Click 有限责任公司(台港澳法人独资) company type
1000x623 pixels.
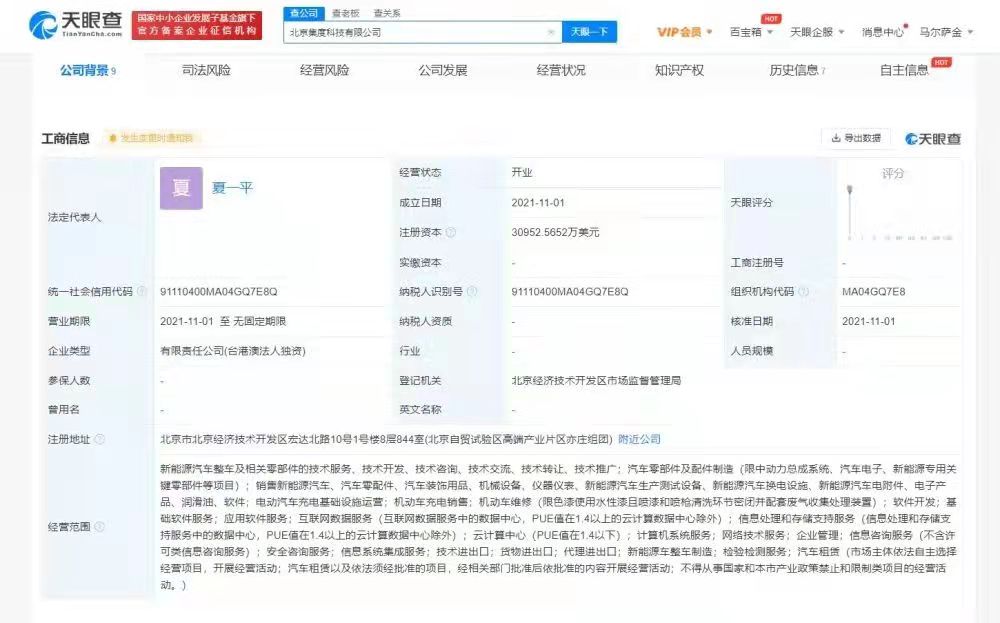(x=233, y=351)
